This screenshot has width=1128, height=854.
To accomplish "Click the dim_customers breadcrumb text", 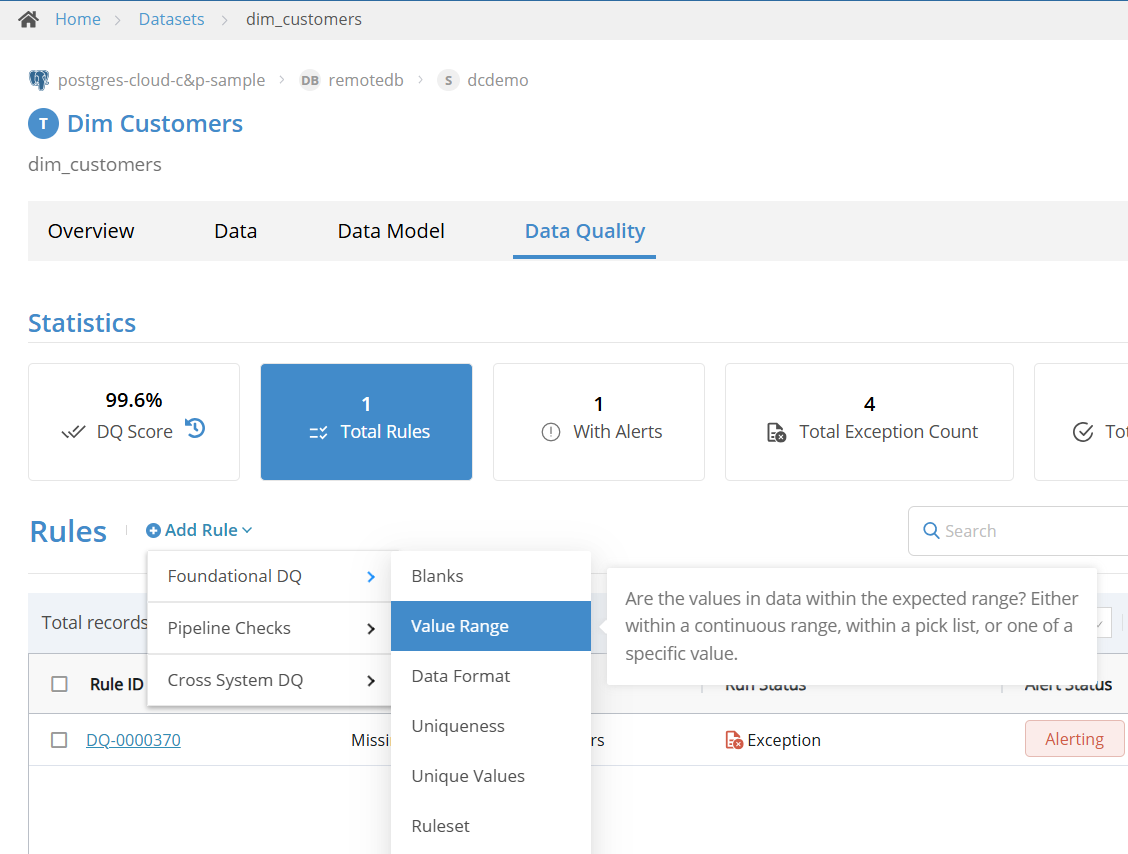I will (304, 19).
